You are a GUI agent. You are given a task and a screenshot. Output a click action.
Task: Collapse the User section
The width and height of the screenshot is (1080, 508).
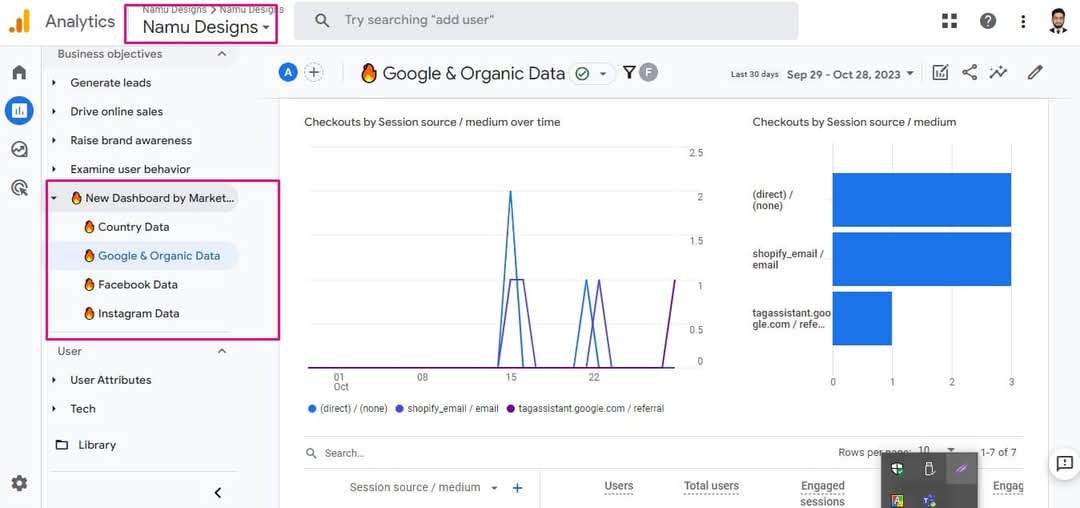222,351
